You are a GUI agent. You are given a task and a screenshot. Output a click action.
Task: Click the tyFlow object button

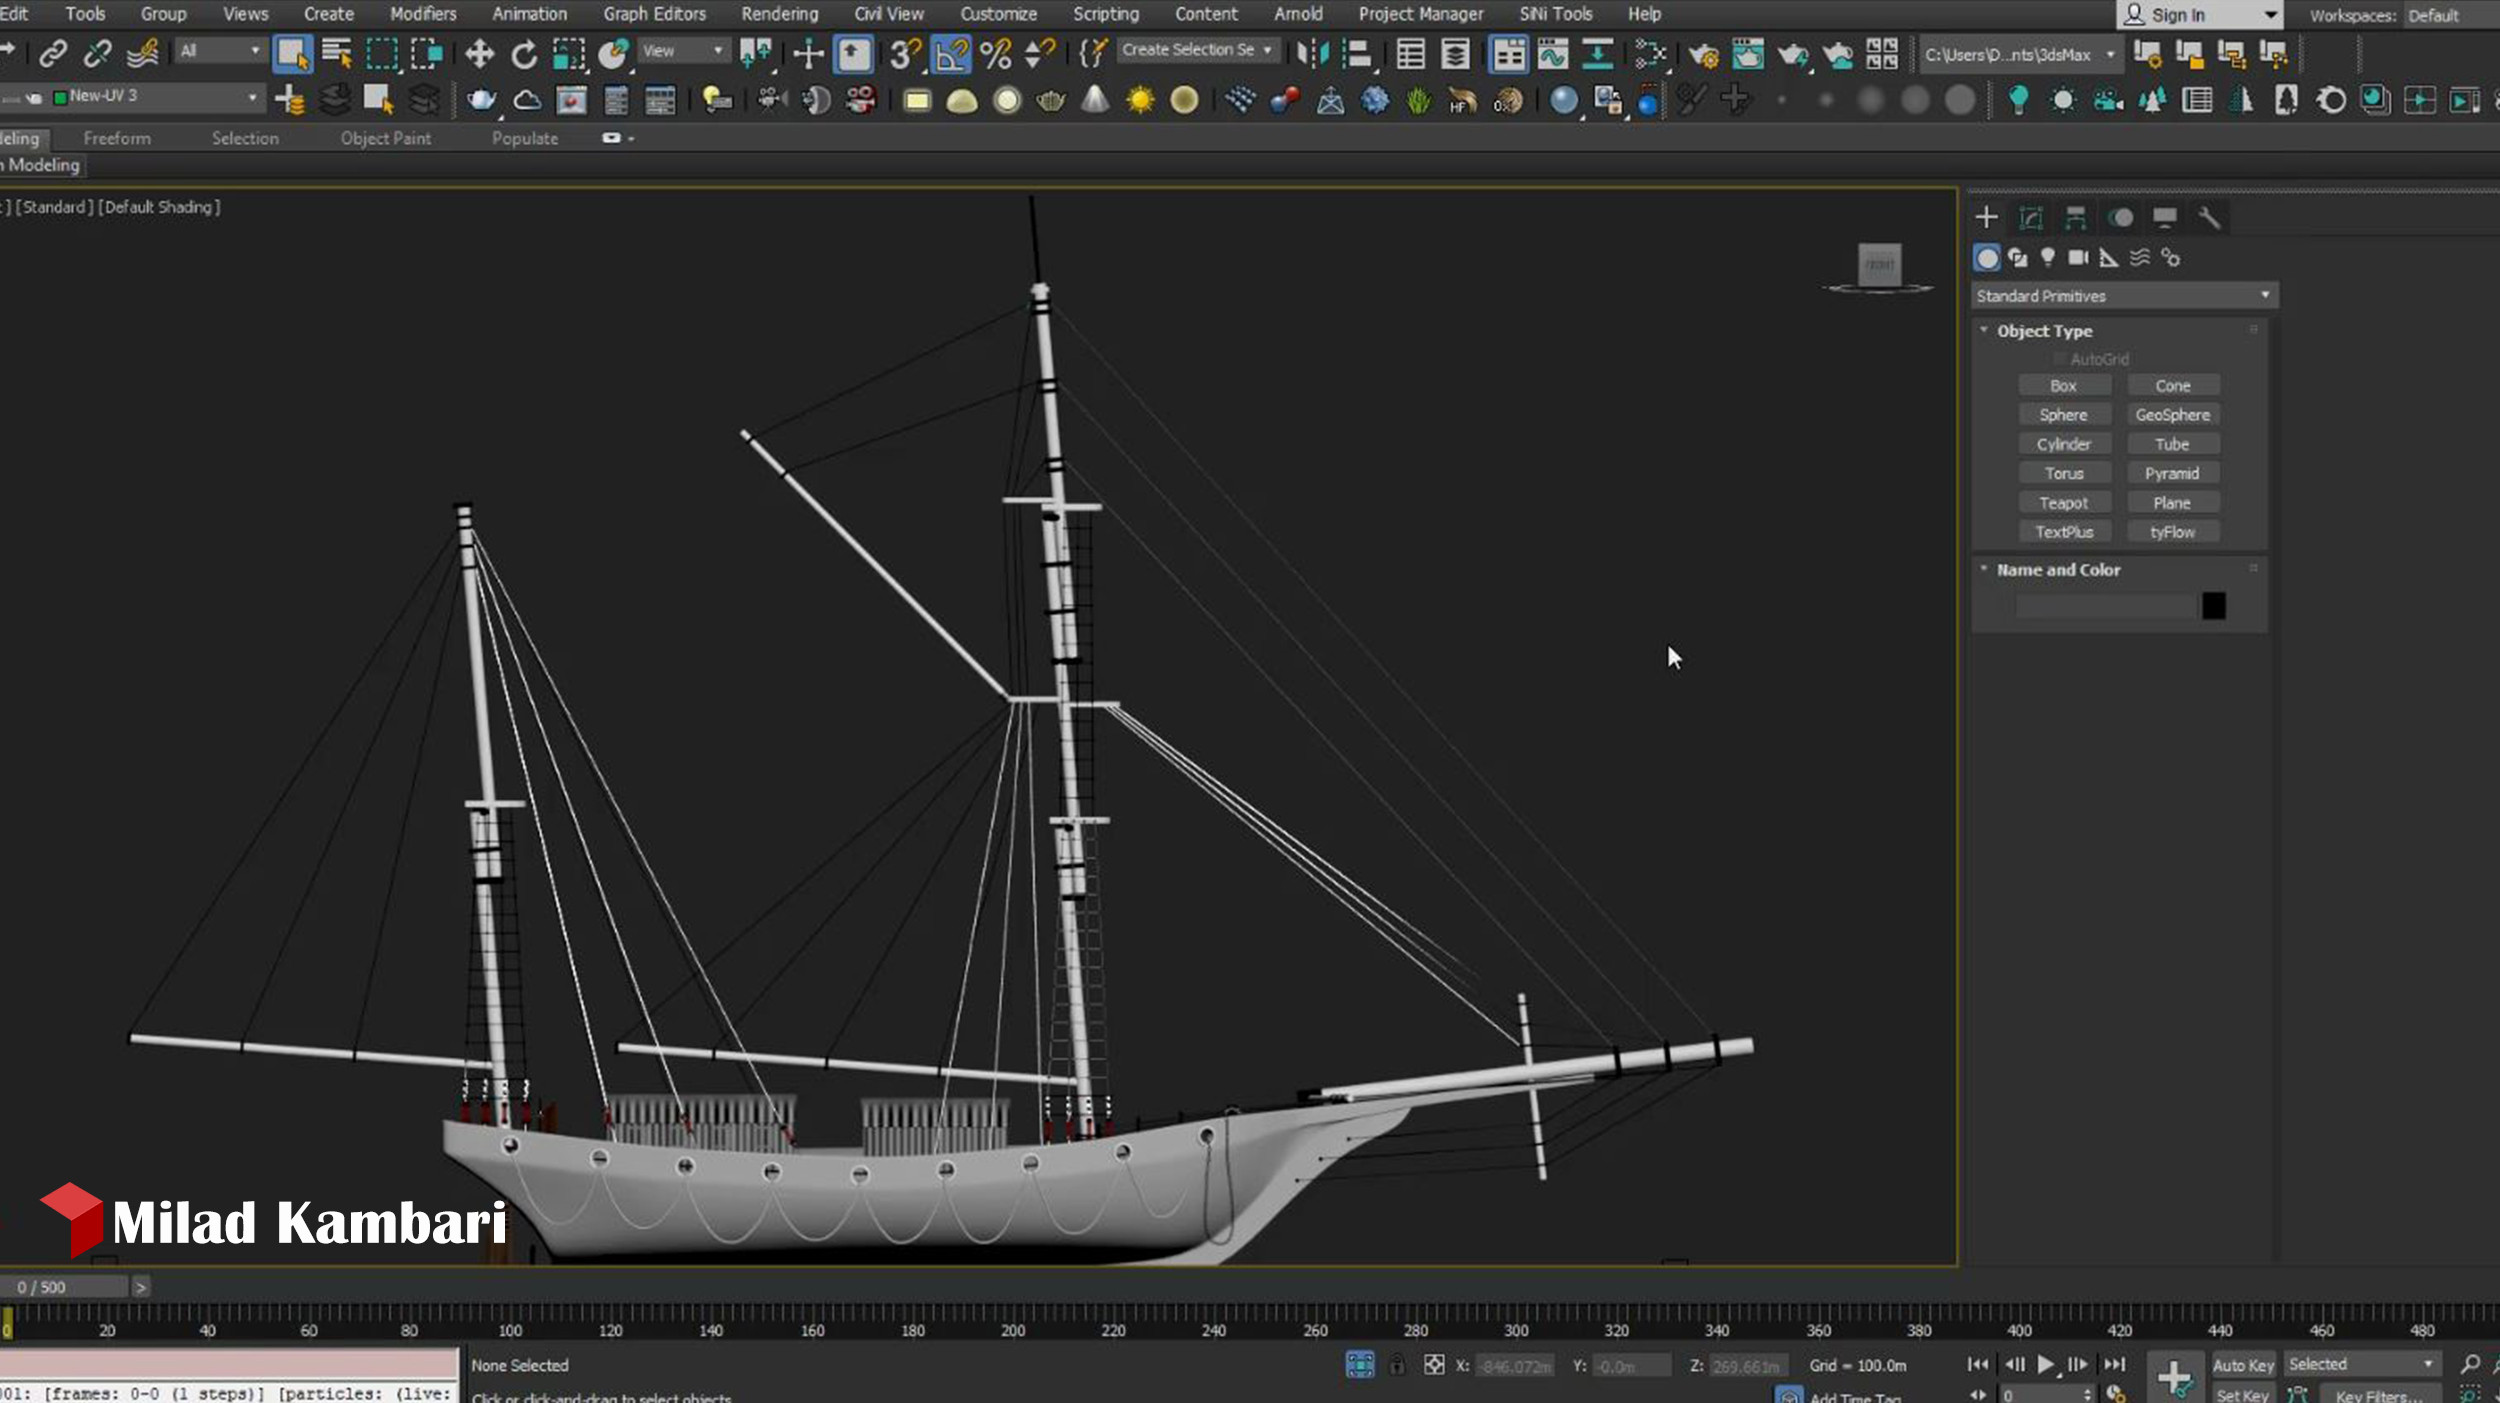(x=2172, y=532)
